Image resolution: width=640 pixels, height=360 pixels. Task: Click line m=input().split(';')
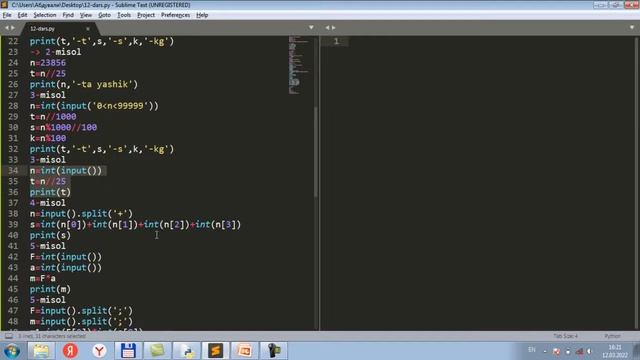(x=81, y=322)
